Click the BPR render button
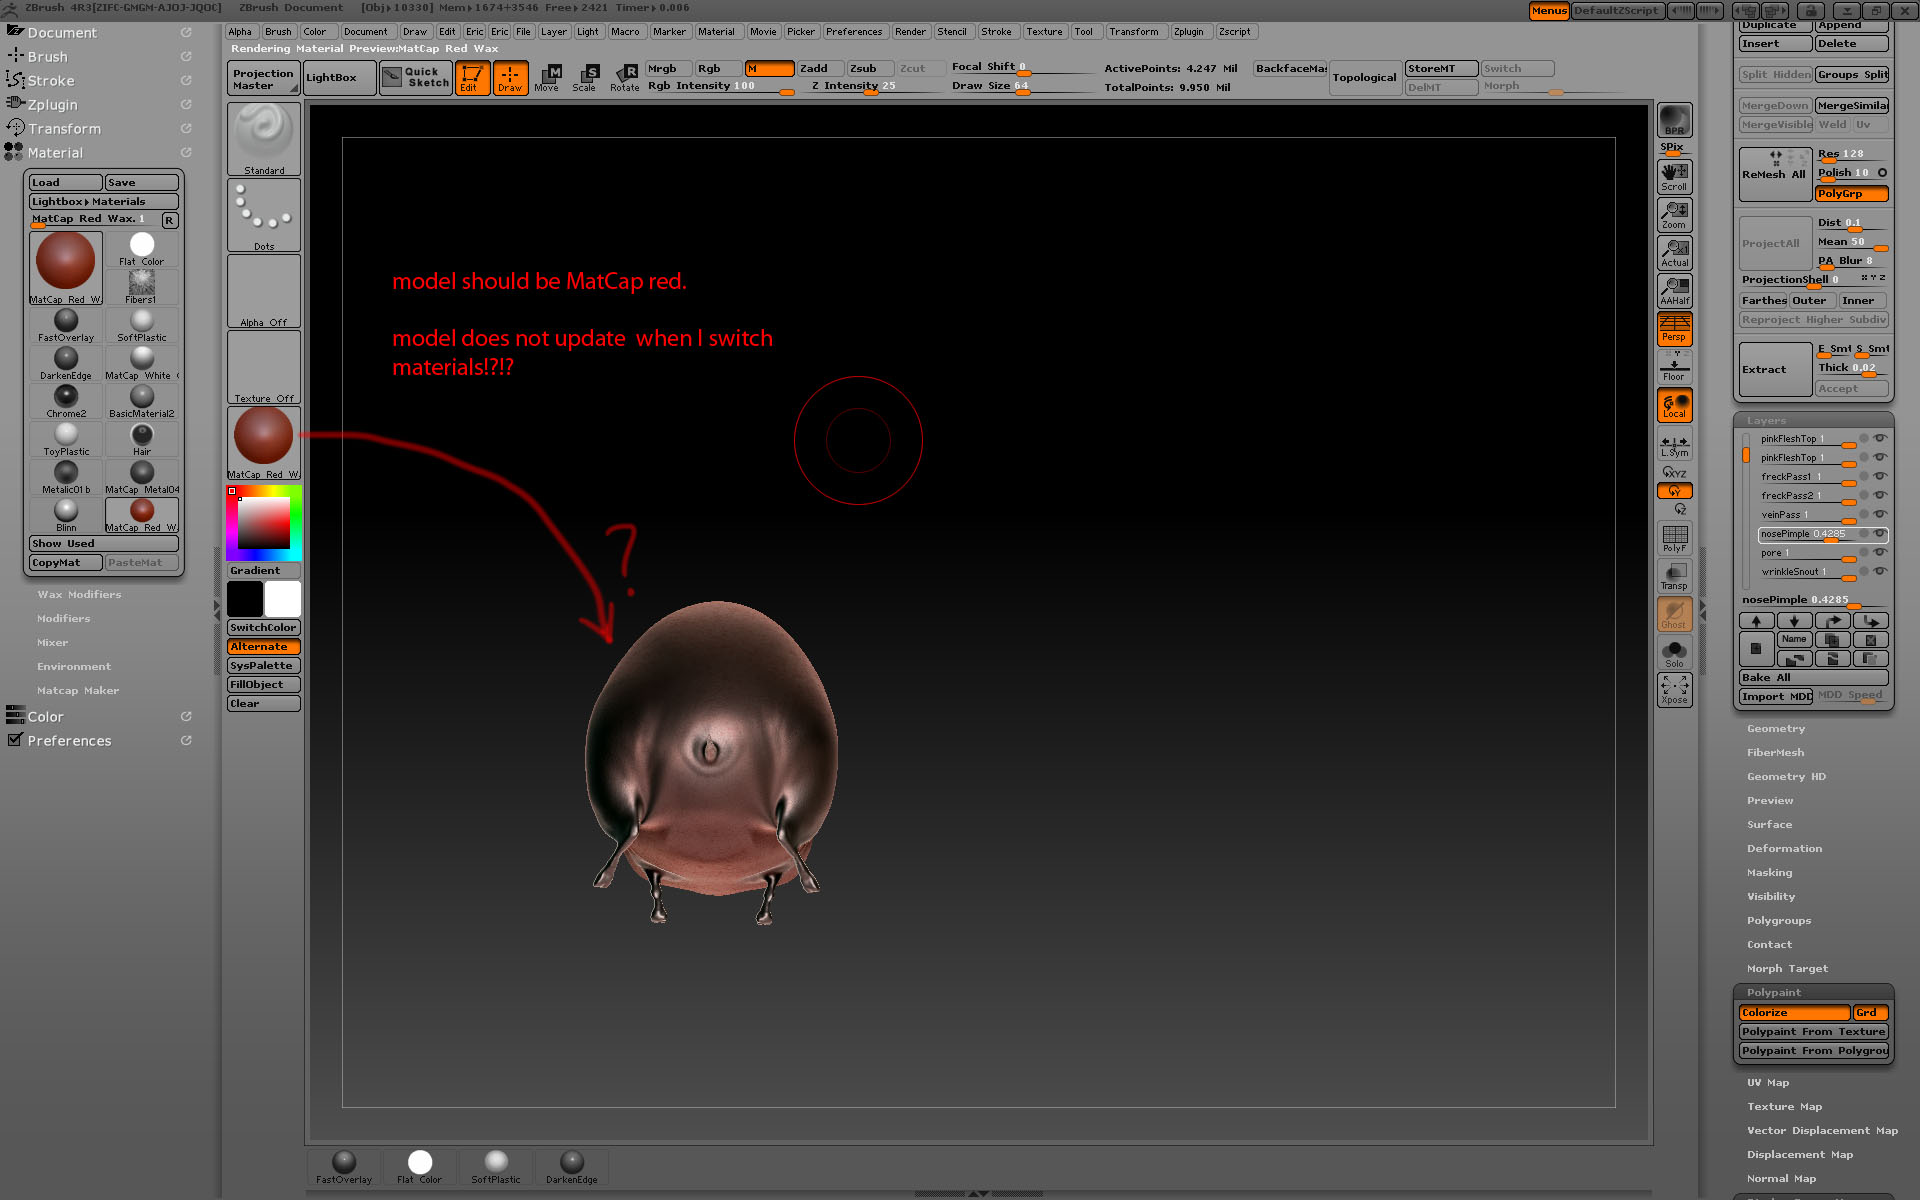Image resolution: width=1920 pixels, height=1200 pixels. point(1675,121)
